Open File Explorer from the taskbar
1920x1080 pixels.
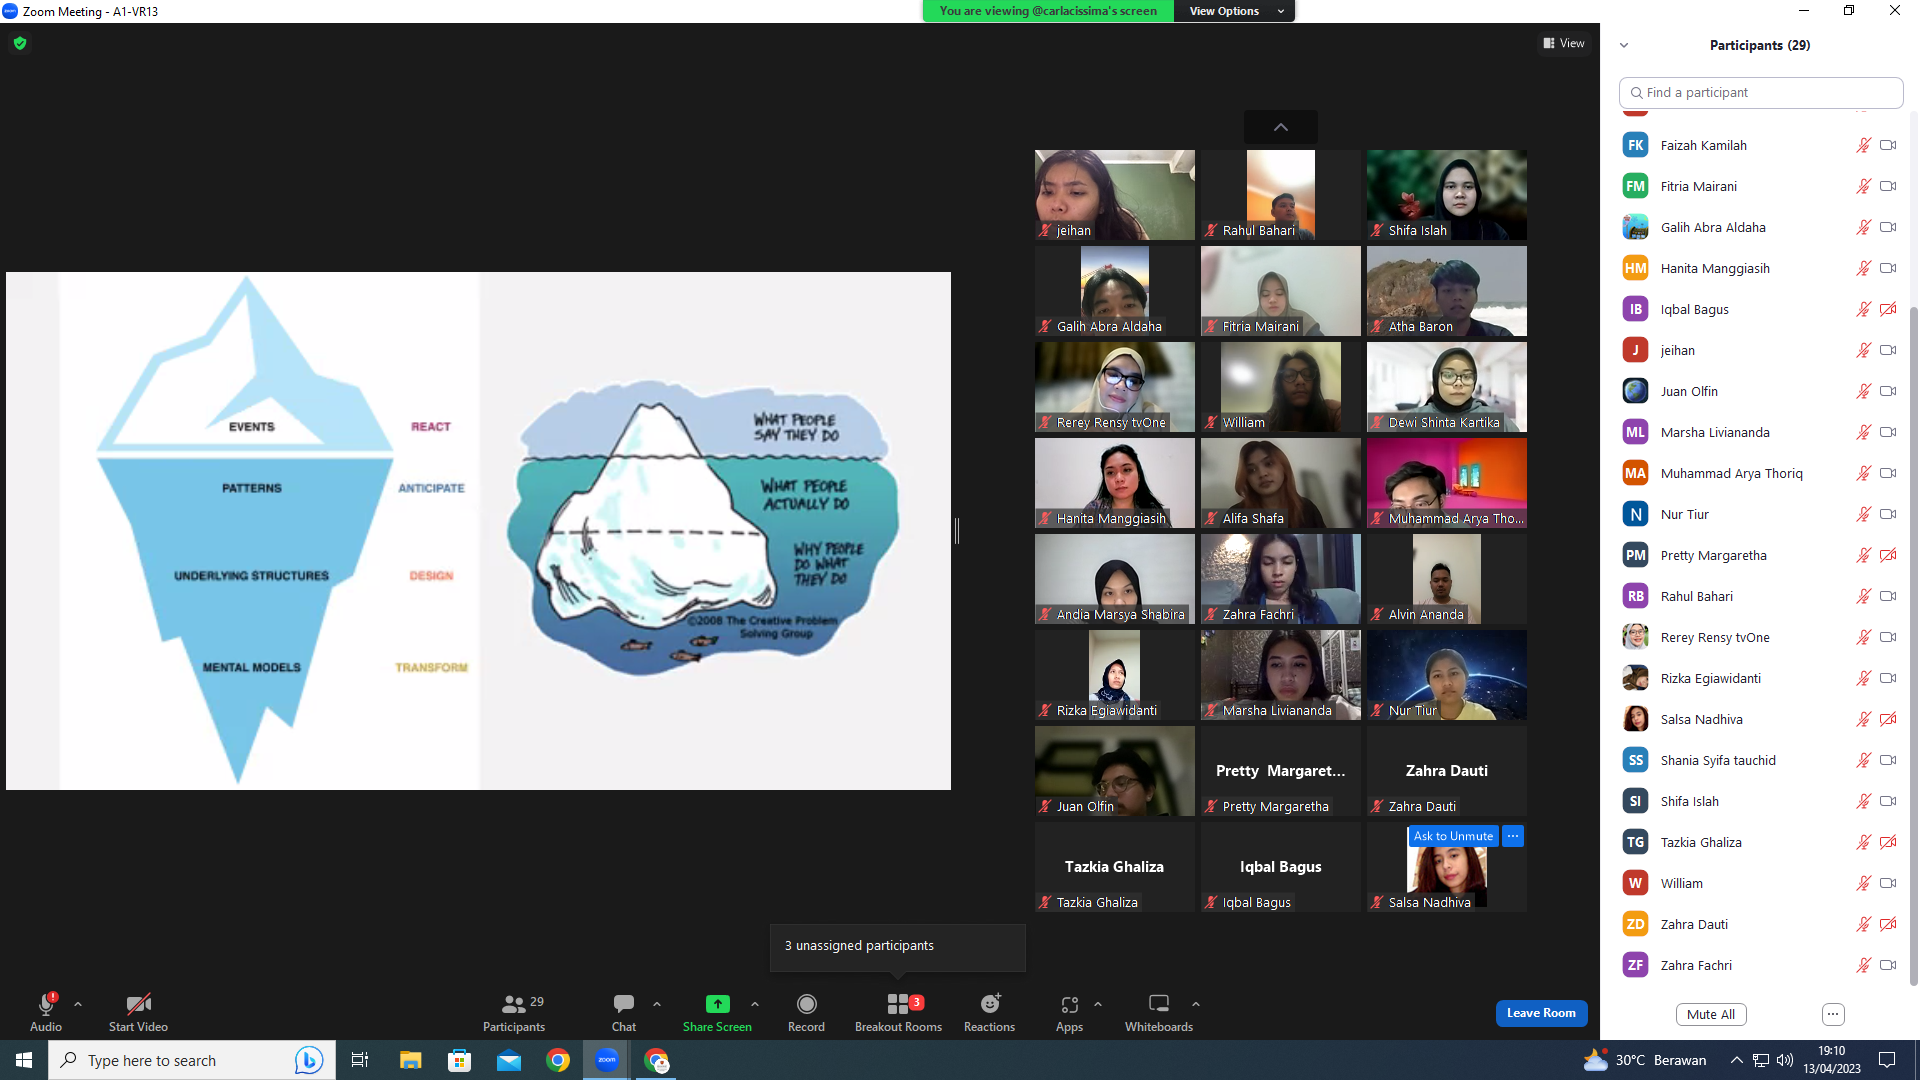411,1060
